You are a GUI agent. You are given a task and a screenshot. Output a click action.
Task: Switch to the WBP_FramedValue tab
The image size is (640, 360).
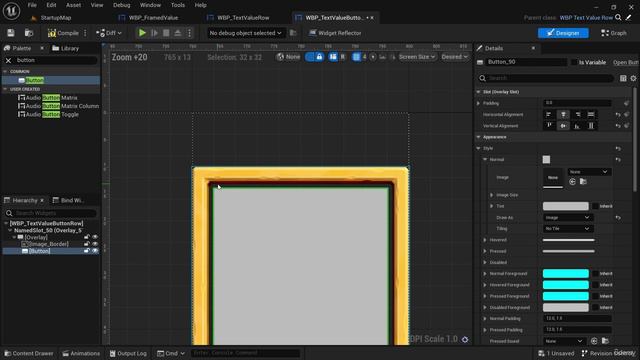click(149, 18)
